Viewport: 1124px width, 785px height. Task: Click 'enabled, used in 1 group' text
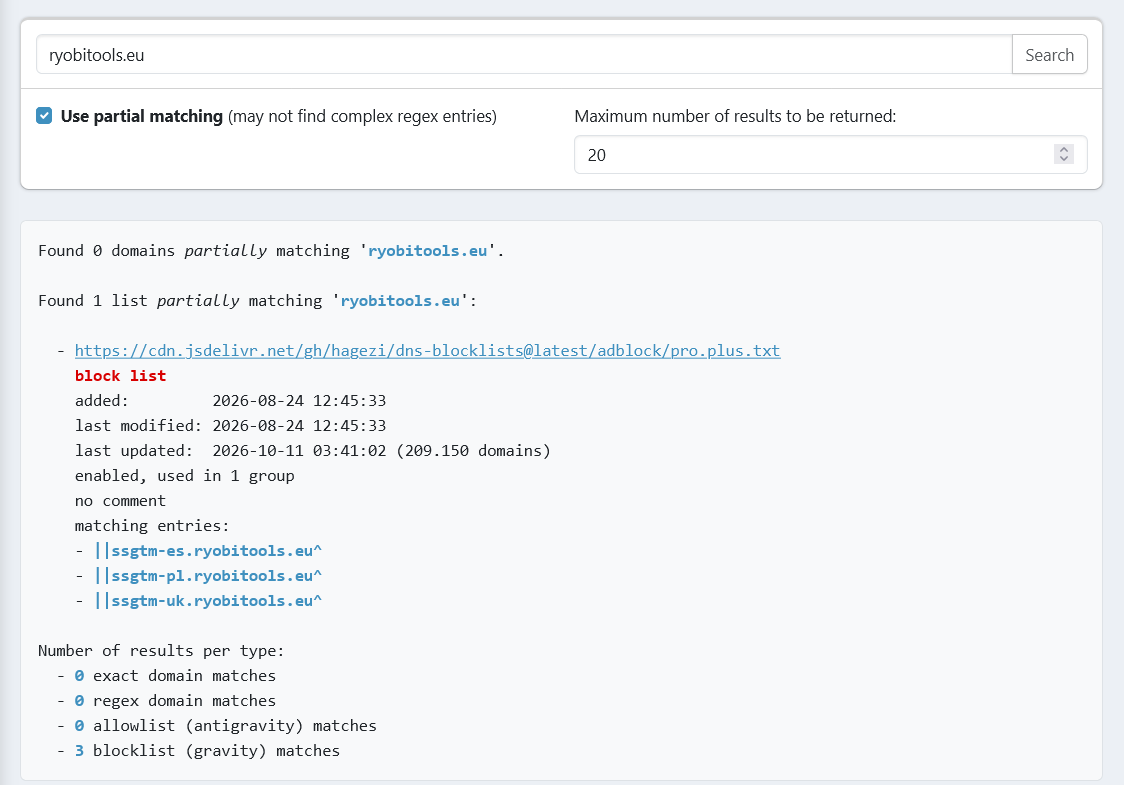click(x=184, y=476)
